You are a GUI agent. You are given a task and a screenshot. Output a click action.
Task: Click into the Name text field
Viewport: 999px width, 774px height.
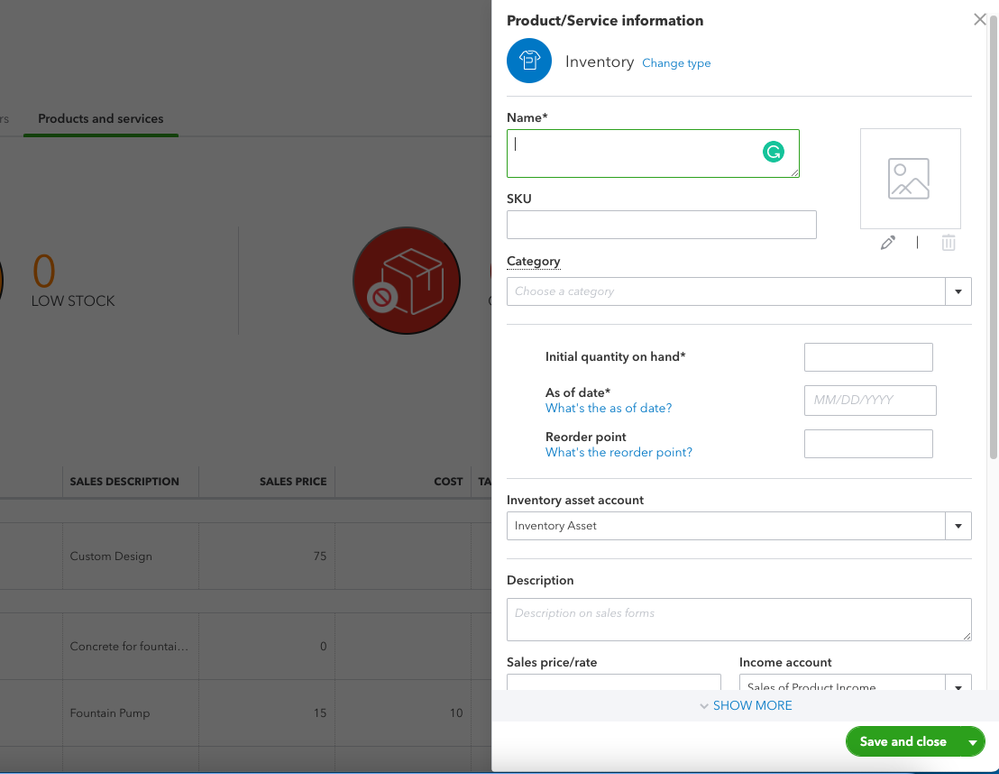(x=653, y=154)
